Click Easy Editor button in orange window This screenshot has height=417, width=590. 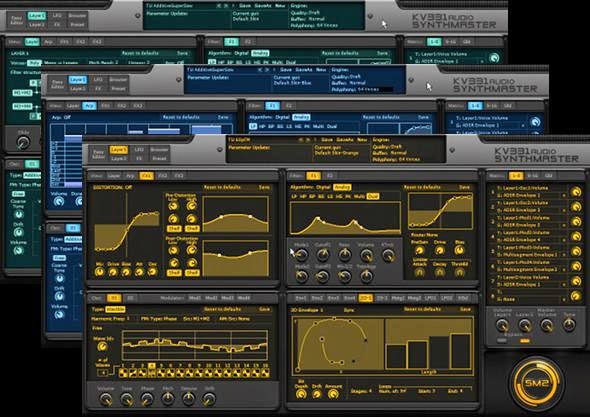click(98, 154)
